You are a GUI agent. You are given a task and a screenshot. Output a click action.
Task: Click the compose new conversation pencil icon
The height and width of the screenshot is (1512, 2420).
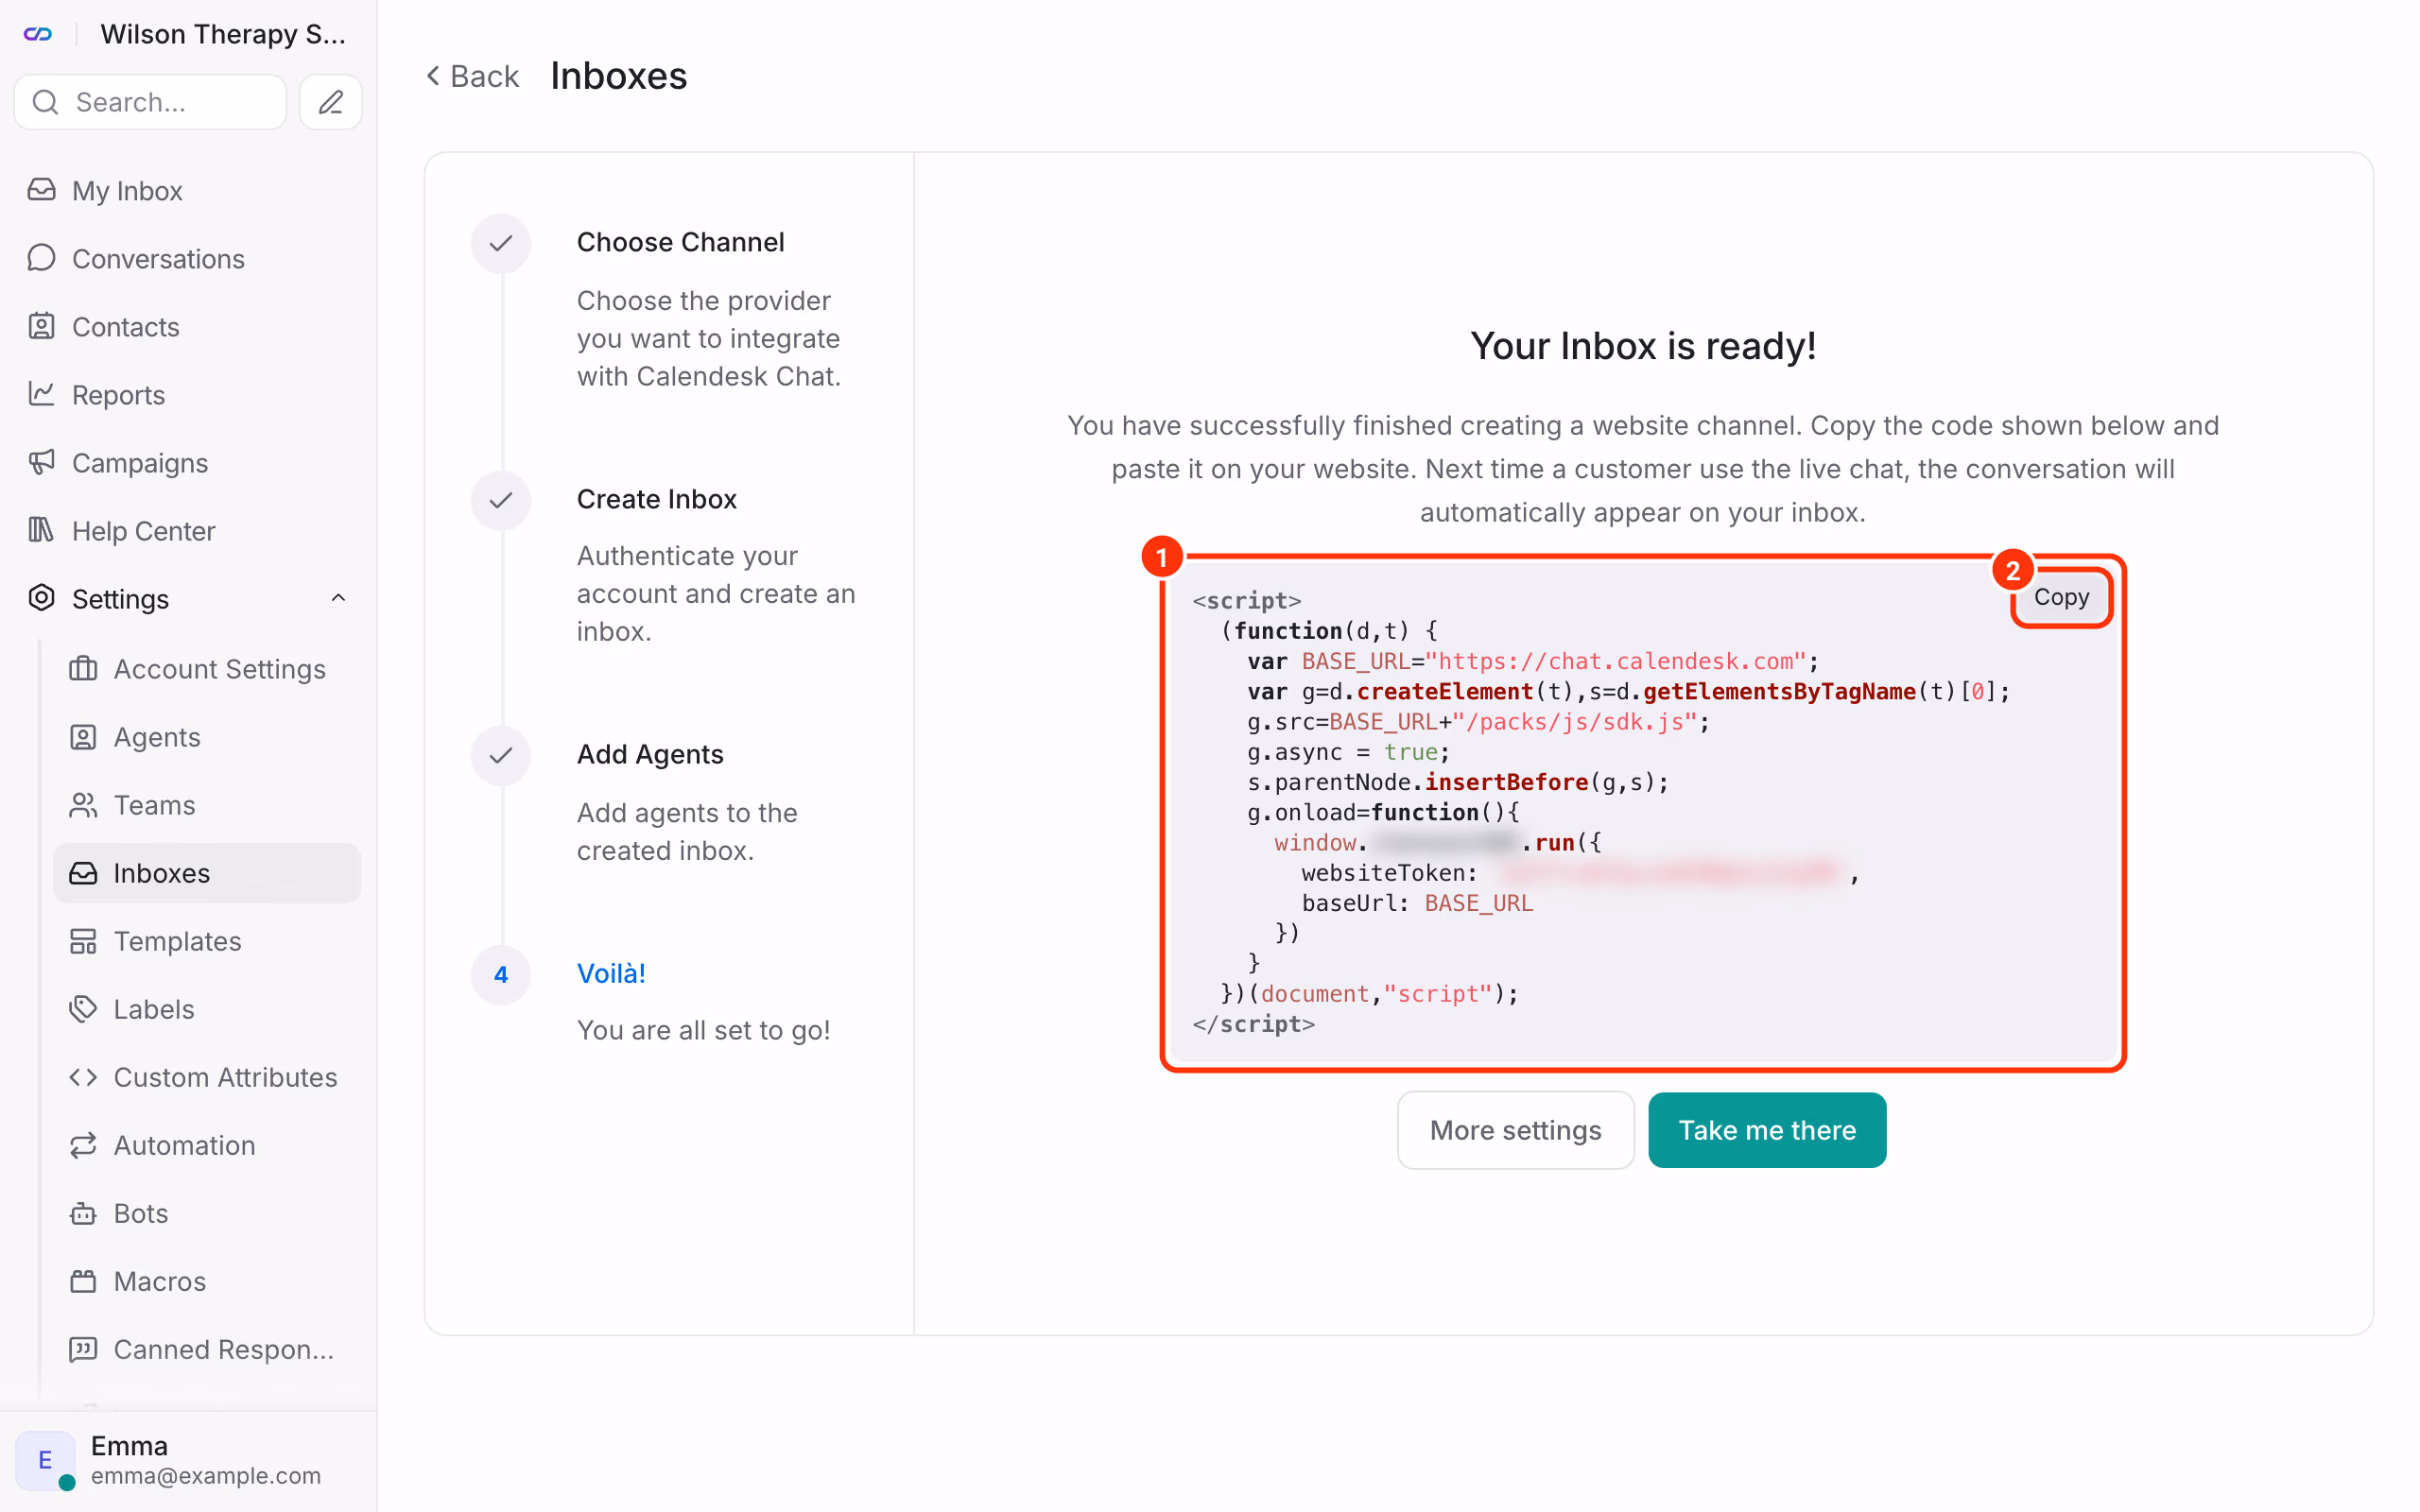[331, 102]
